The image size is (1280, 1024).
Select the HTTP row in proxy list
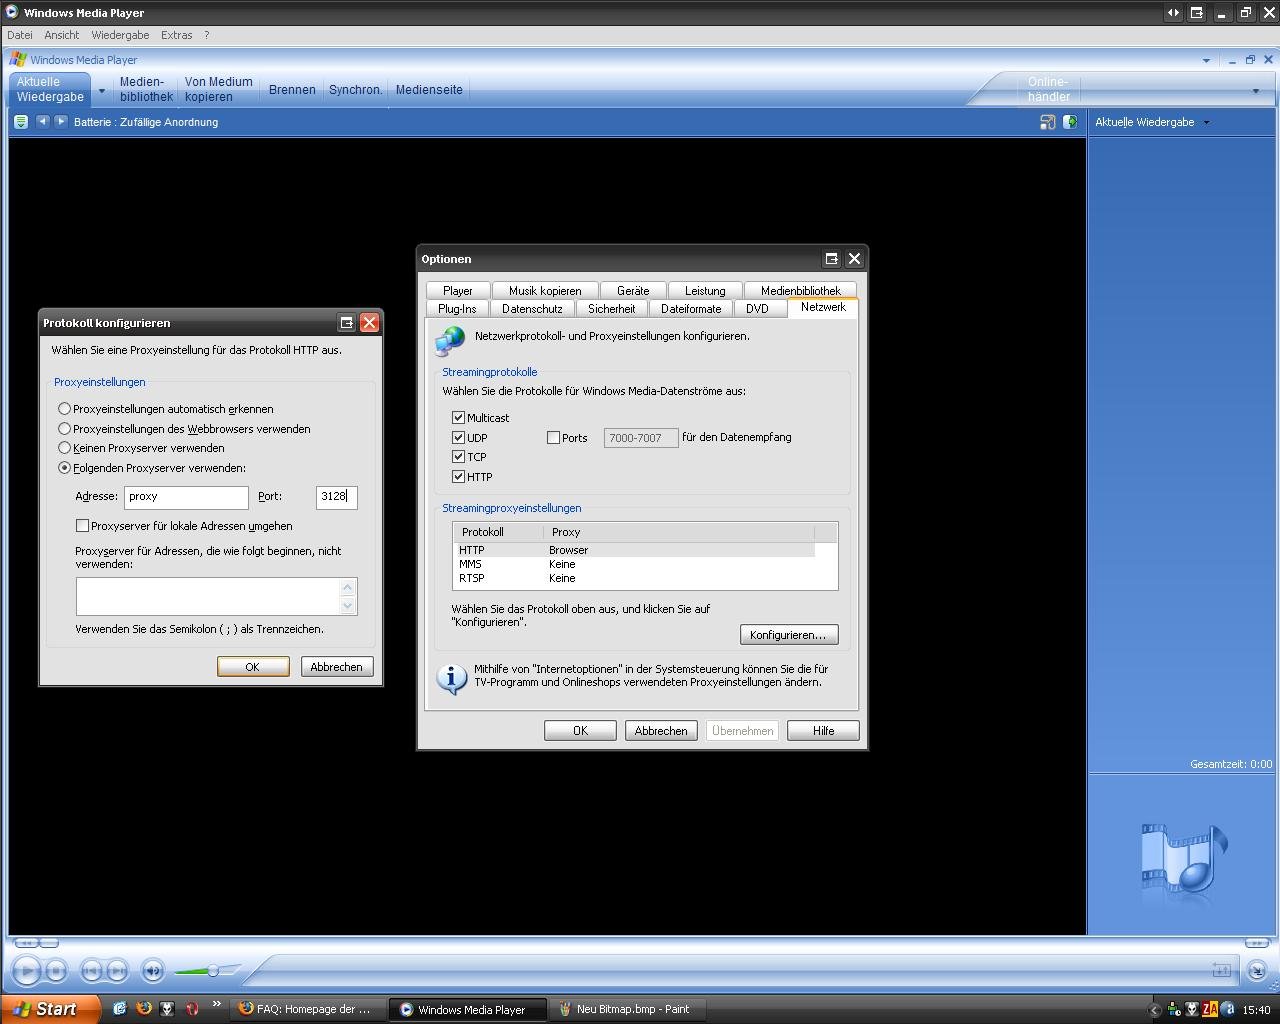(634, 550)
